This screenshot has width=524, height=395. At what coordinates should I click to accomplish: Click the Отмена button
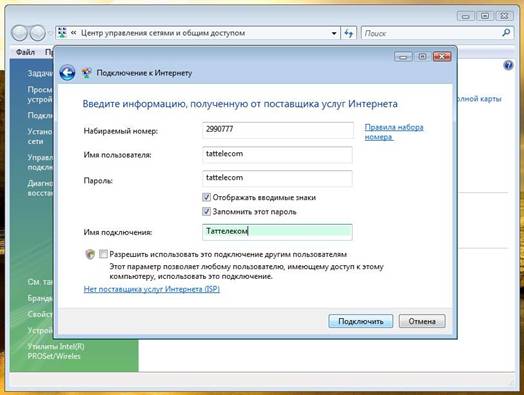click(422, 321)
